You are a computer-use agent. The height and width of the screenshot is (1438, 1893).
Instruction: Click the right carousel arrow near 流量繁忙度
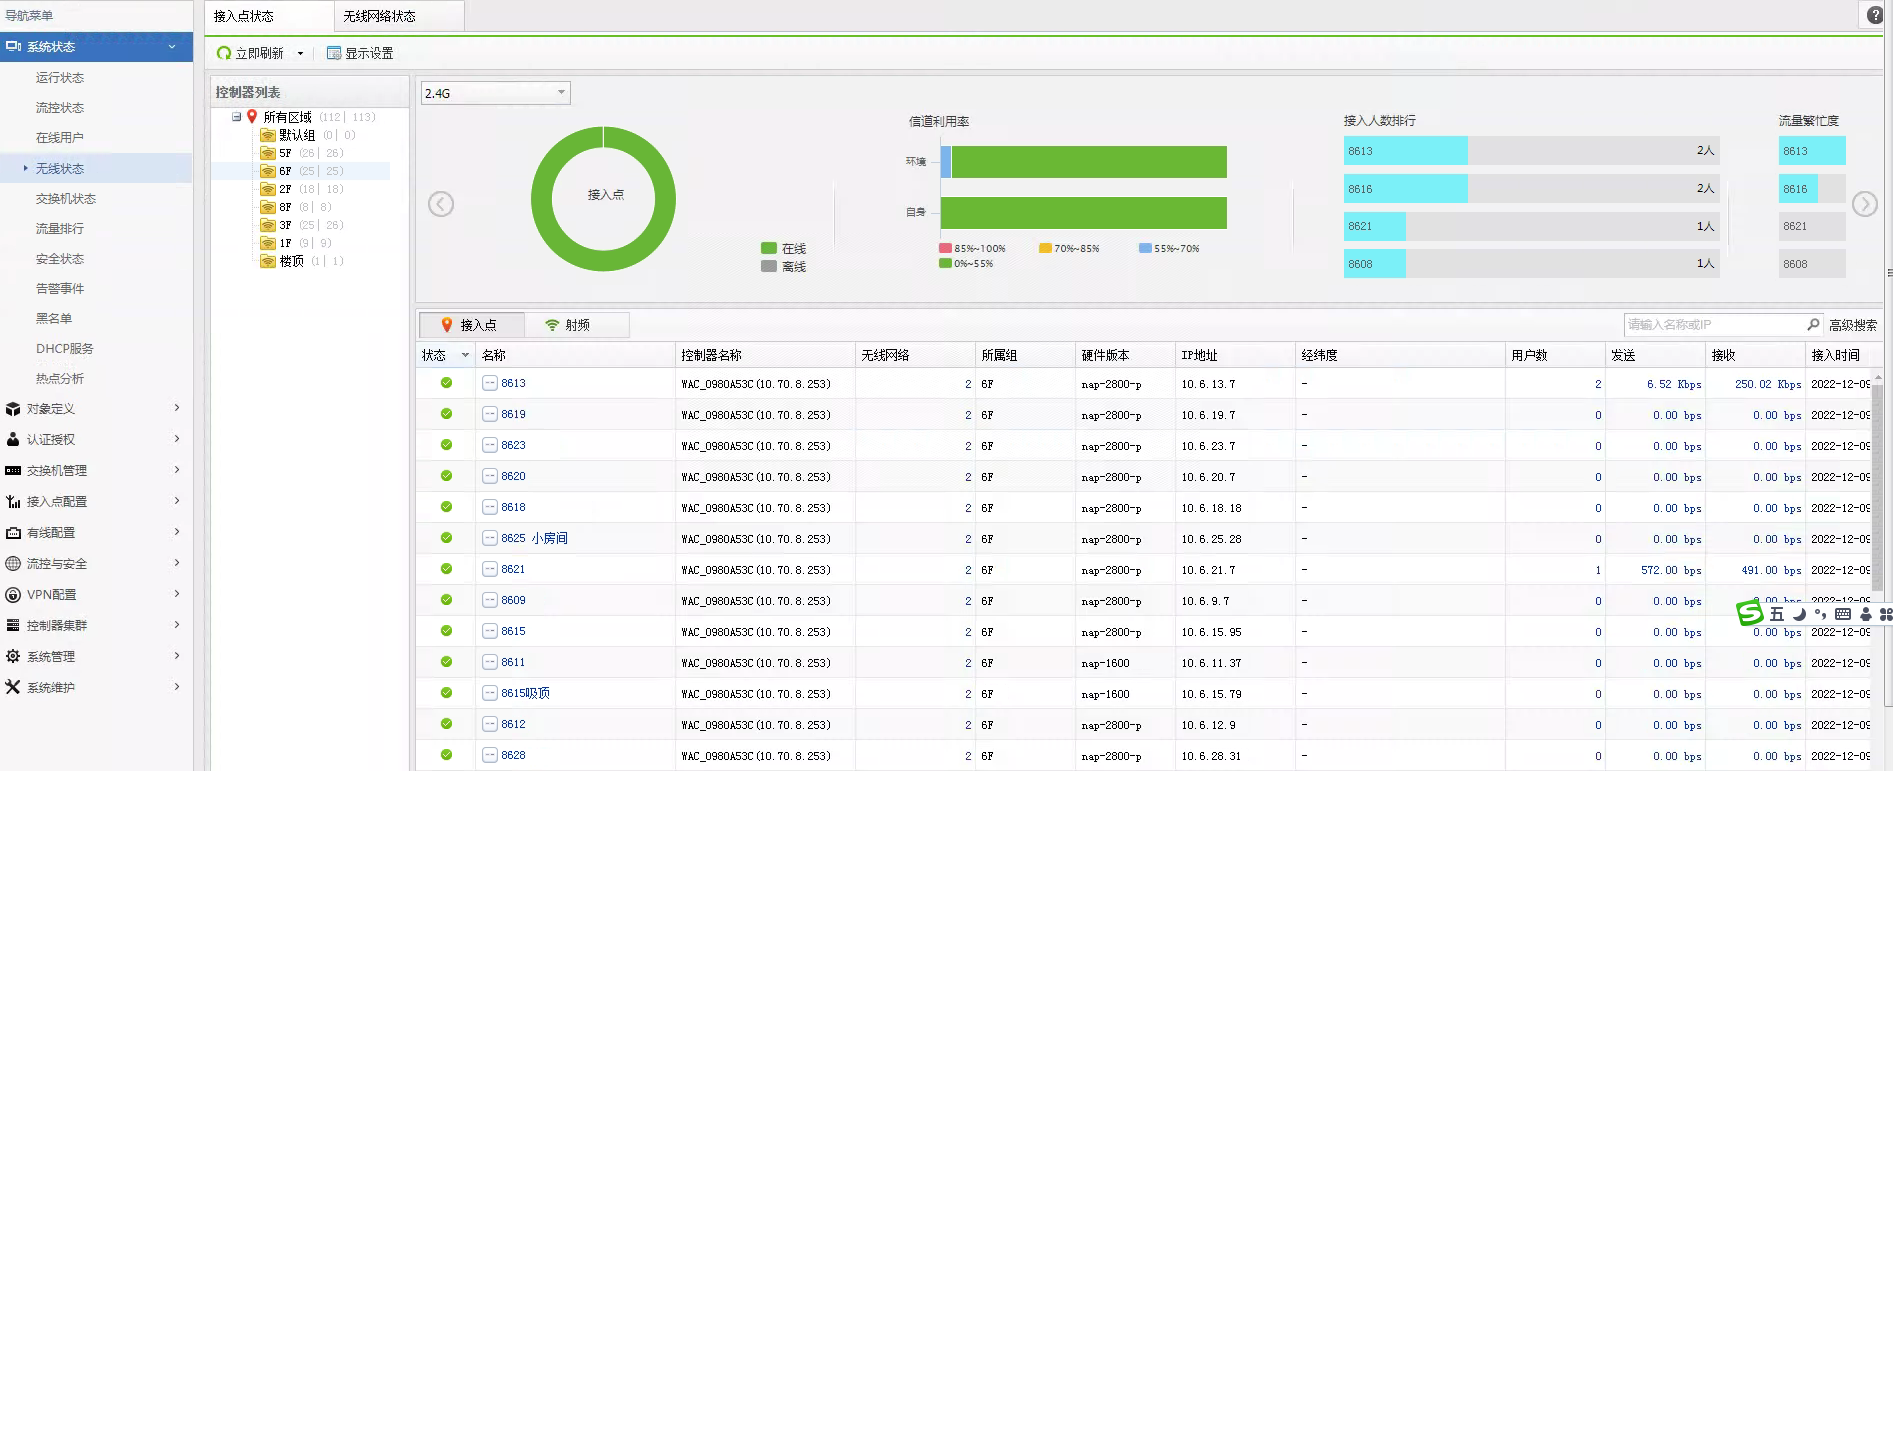pos(1864,204)
